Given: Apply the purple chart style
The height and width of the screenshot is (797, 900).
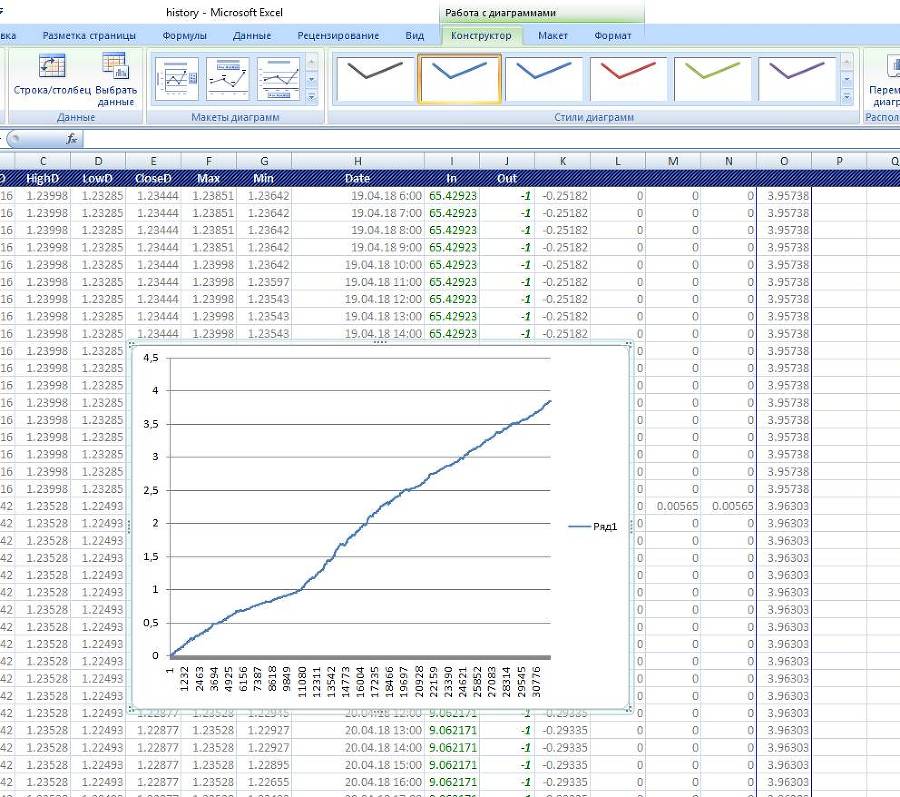Looking at the screenshot, I should click(x=797, y=79).
